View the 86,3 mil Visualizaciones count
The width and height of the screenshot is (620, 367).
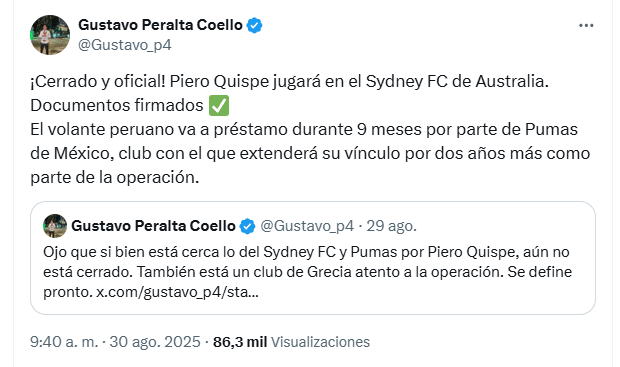pyautogui.click(x=291, y=342)
